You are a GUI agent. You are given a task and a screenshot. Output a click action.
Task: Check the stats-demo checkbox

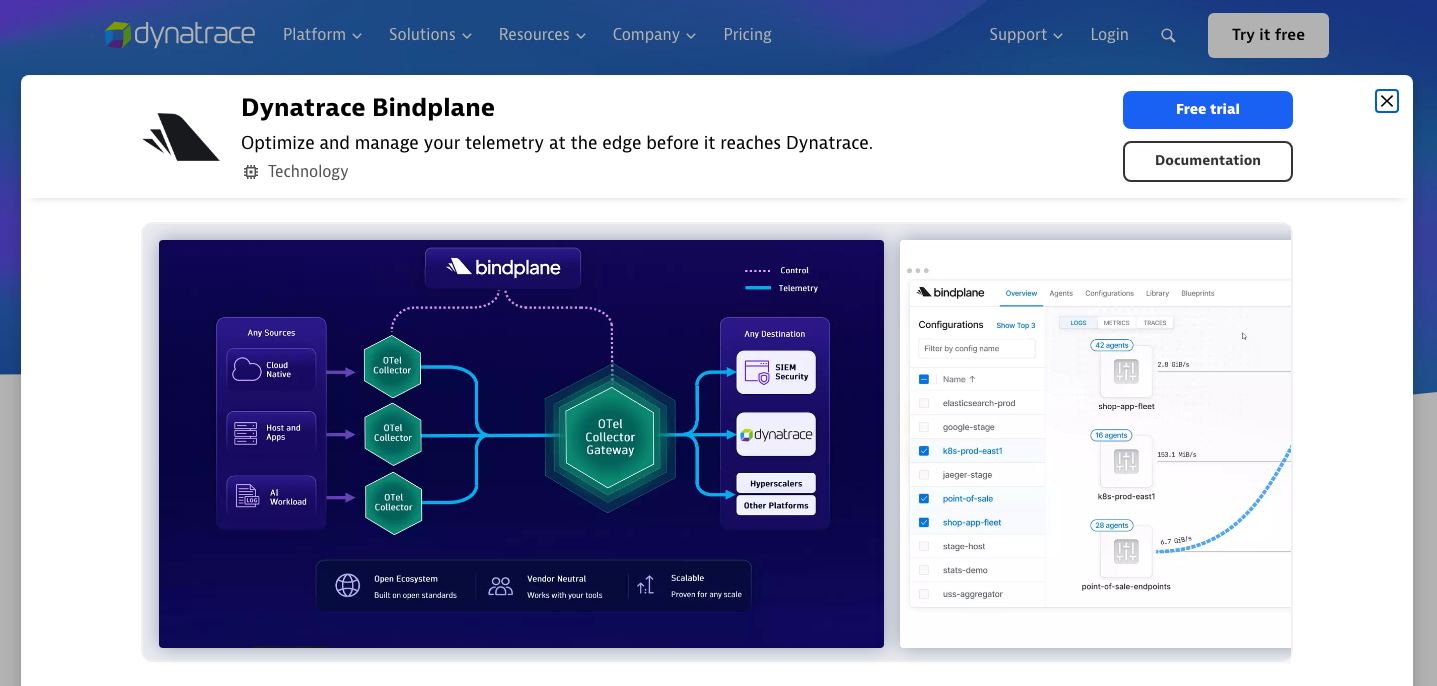coord(924,570)
